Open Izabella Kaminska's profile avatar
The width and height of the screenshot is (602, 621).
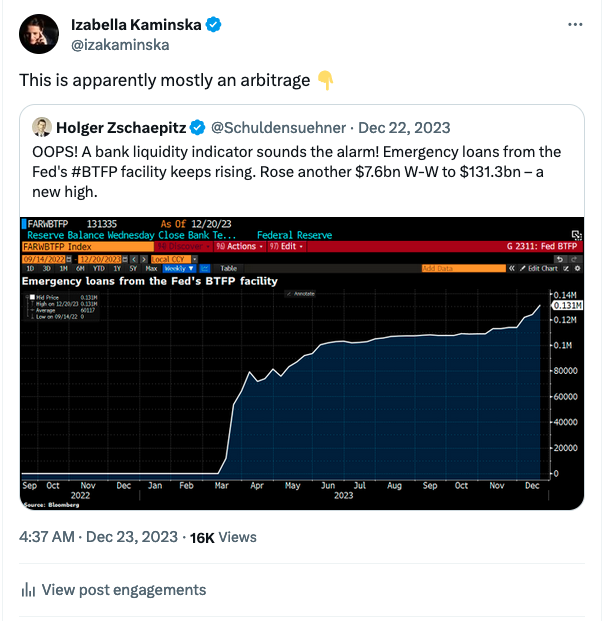39,34
